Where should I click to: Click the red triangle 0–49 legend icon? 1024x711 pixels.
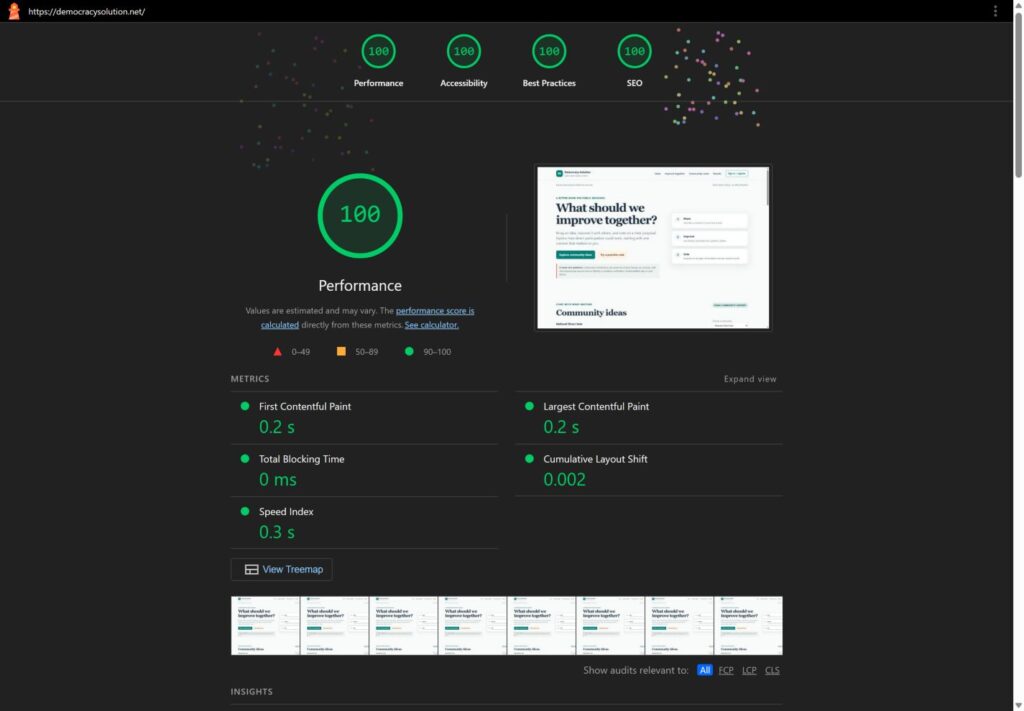click(x=278, y=351)
